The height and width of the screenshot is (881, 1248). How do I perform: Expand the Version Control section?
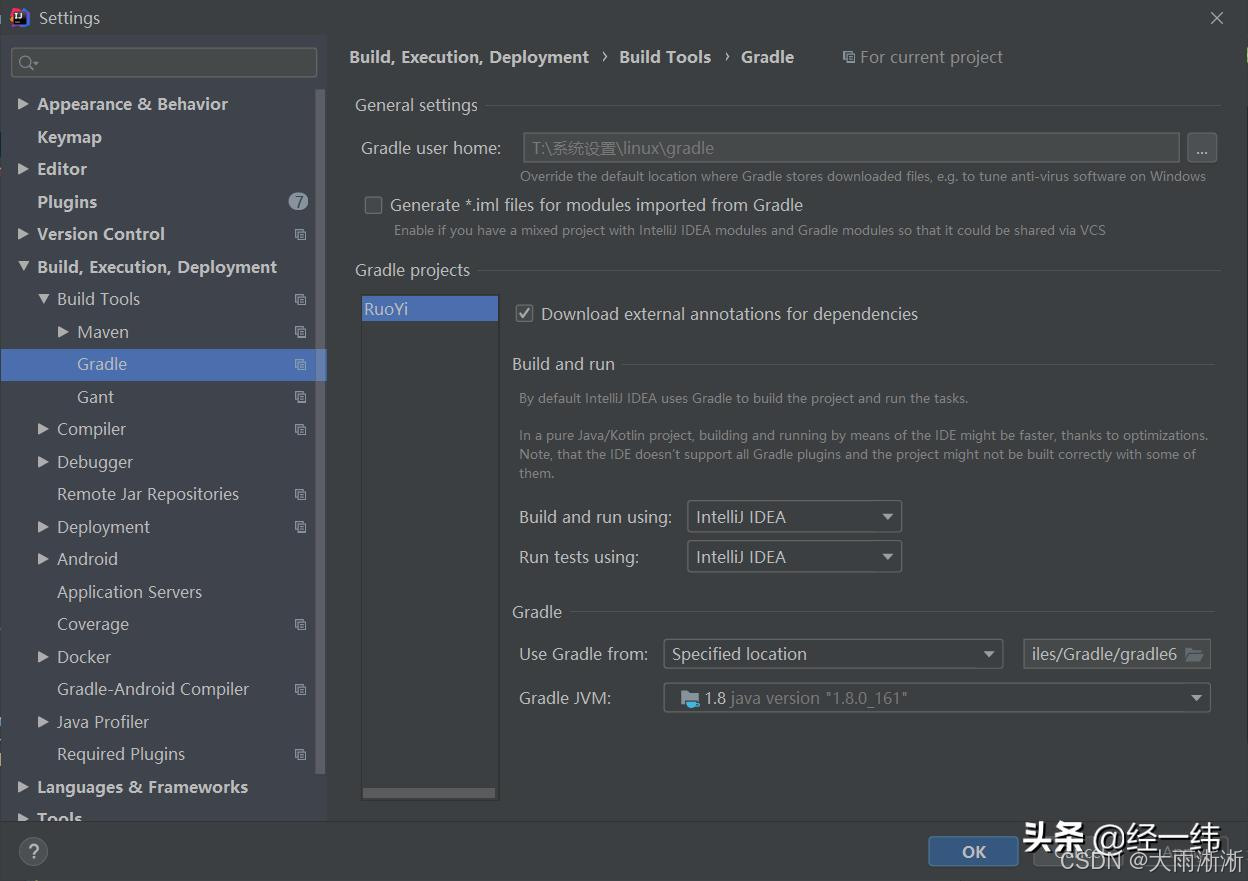23,234
